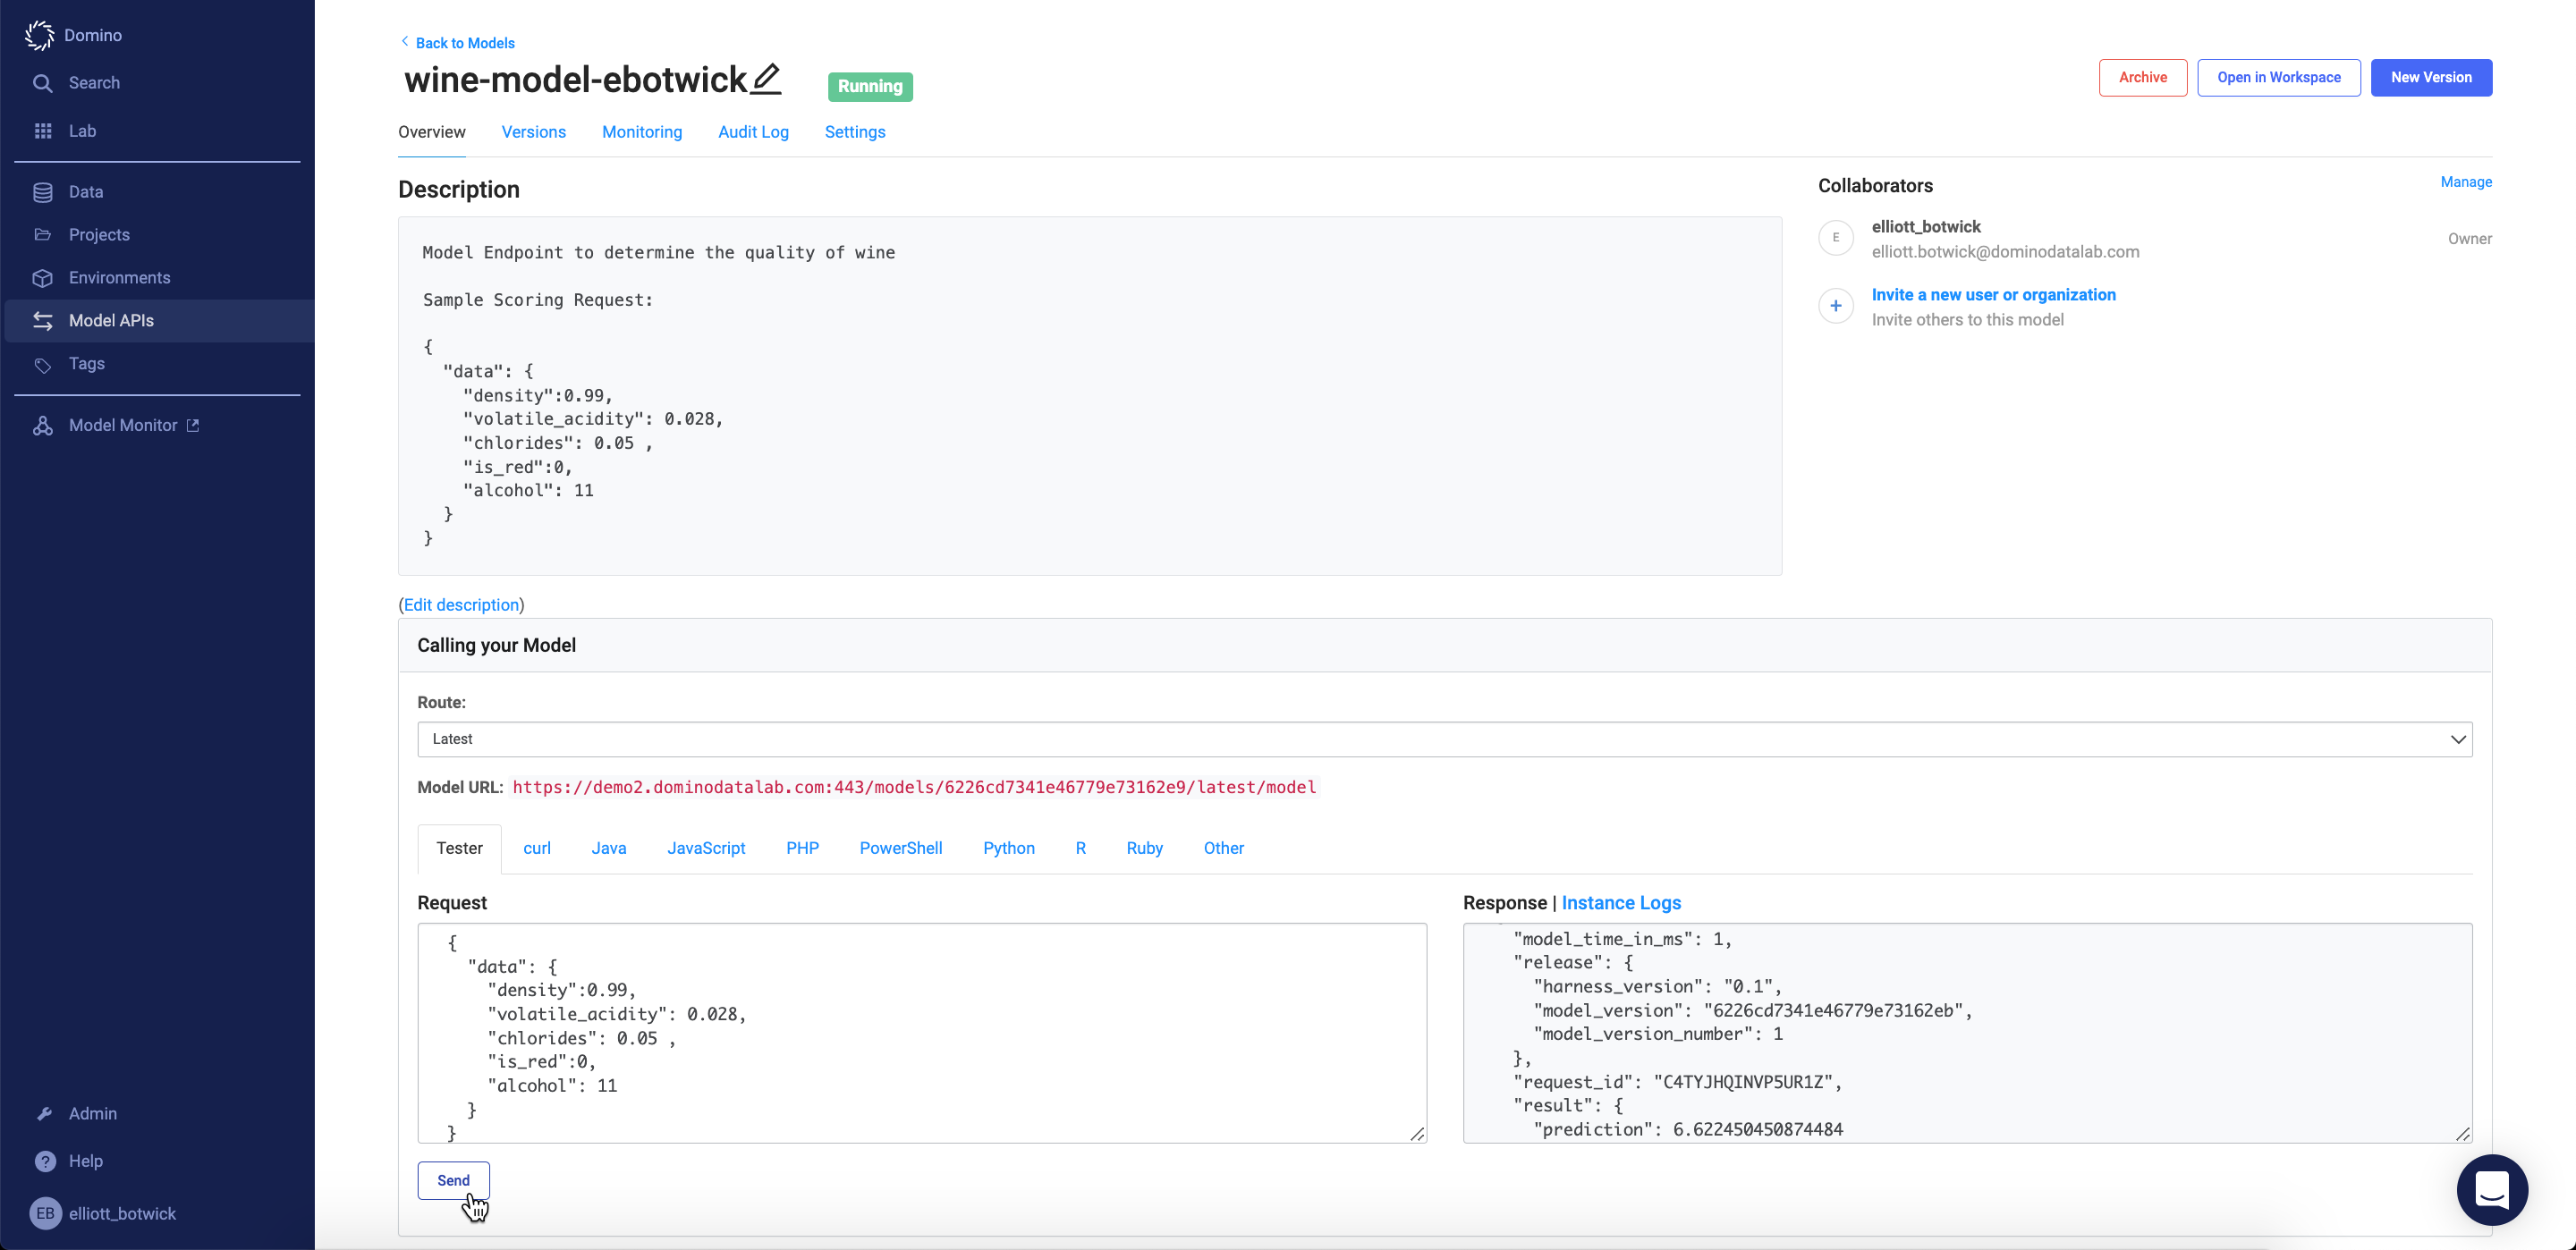Open the Instance Logs link
2576x1250 pixels.
pyautogui.click(x=1620, y=903)
